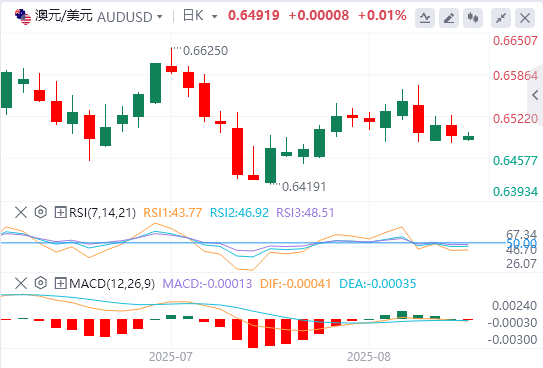
Task: Close the chart with top X
Action: (x=525, y=18)
